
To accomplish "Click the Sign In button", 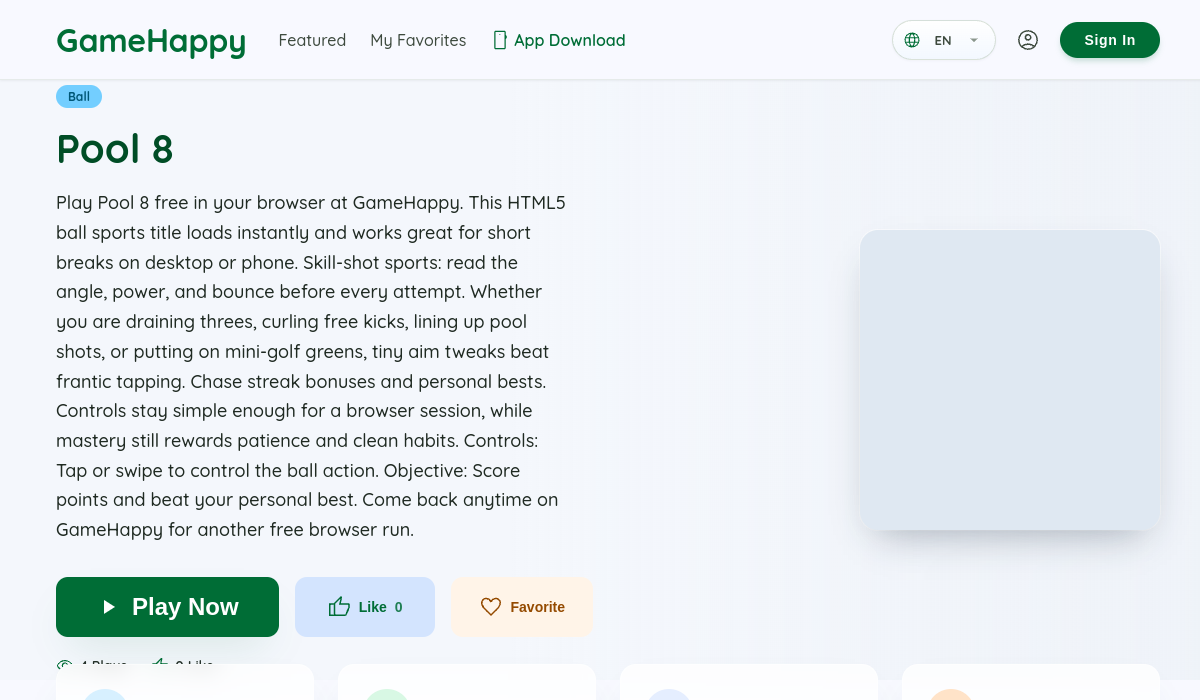I will [1110, 40].
